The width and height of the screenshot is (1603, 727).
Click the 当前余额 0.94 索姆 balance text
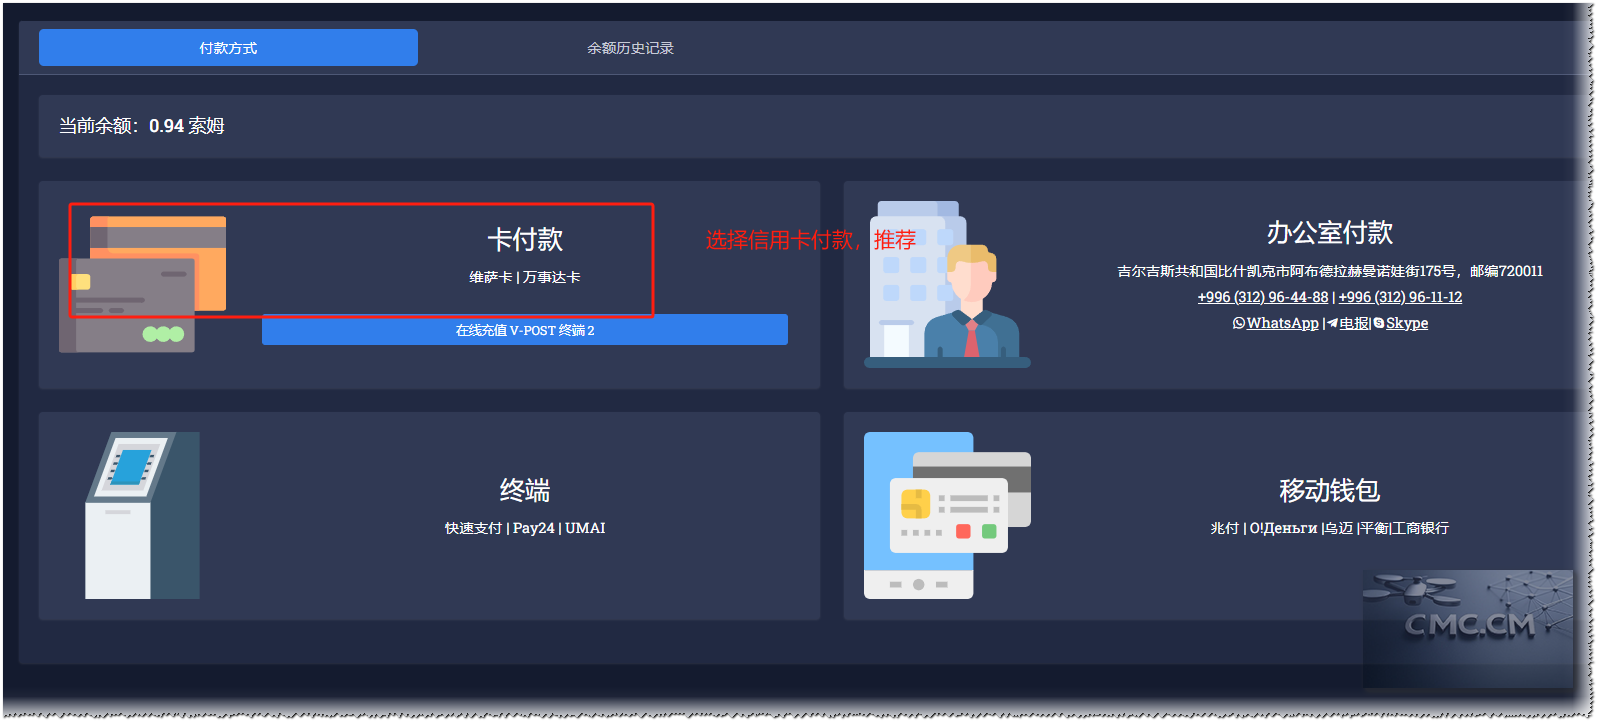click(x=142, y=126)
